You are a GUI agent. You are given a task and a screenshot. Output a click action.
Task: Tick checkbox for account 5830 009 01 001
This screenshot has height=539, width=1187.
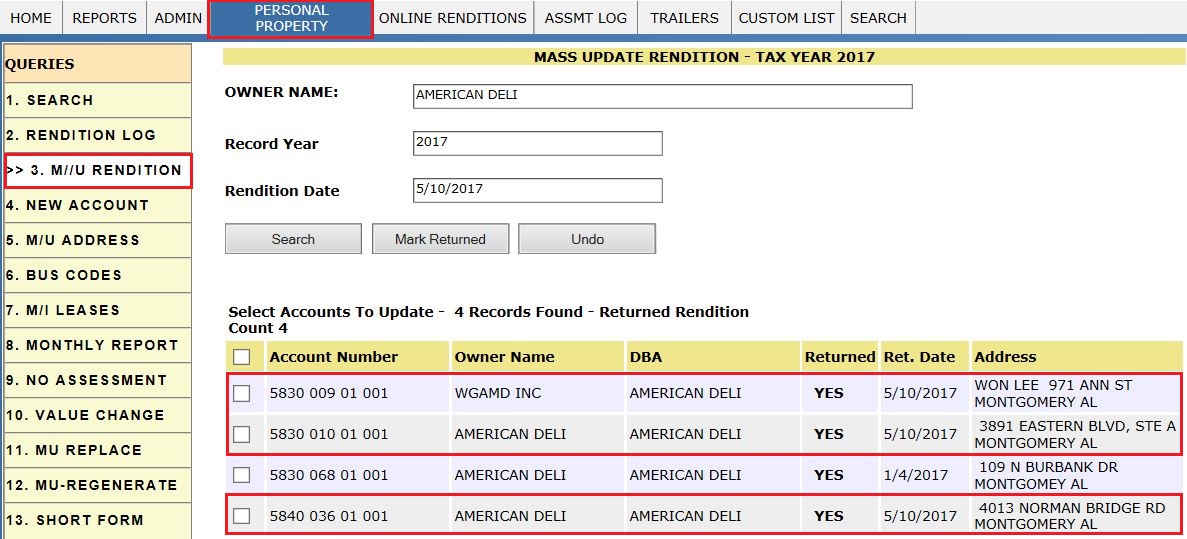241,393
